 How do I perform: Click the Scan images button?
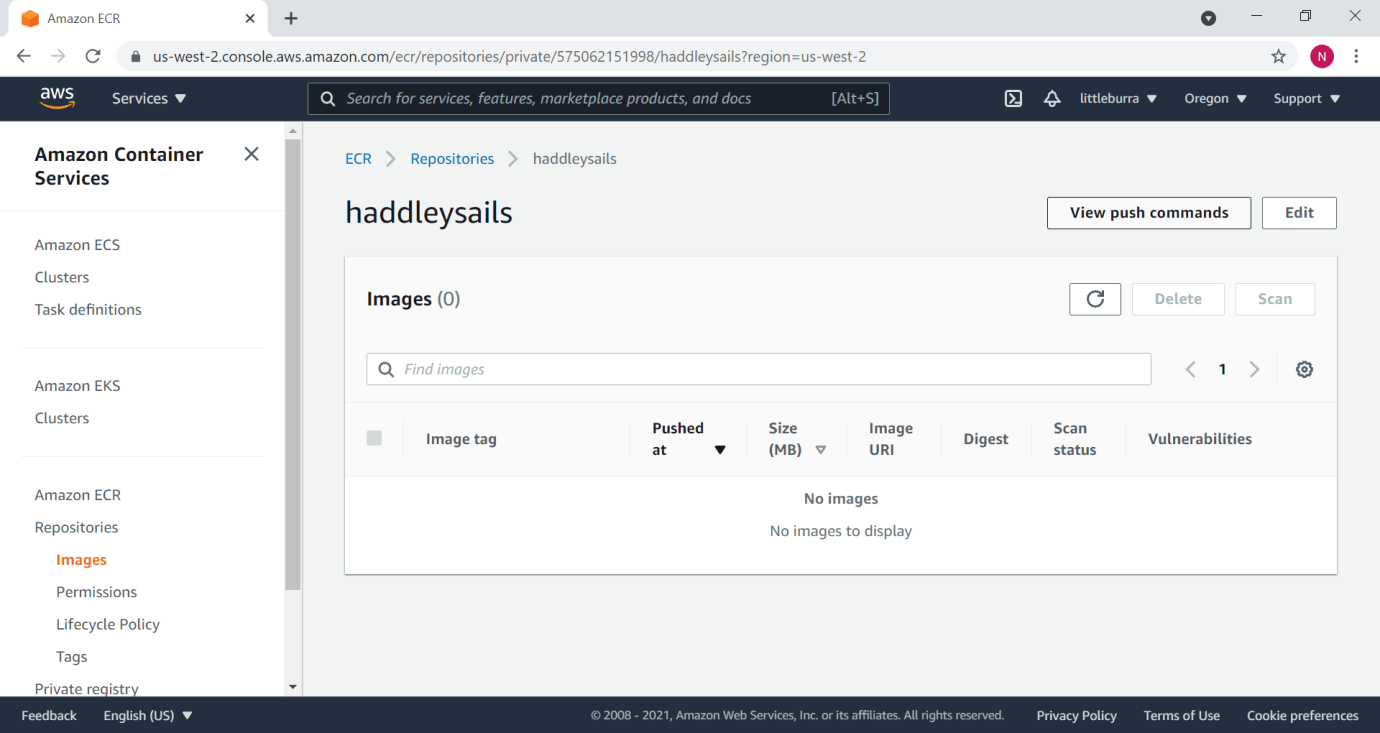coord(1275,299)
